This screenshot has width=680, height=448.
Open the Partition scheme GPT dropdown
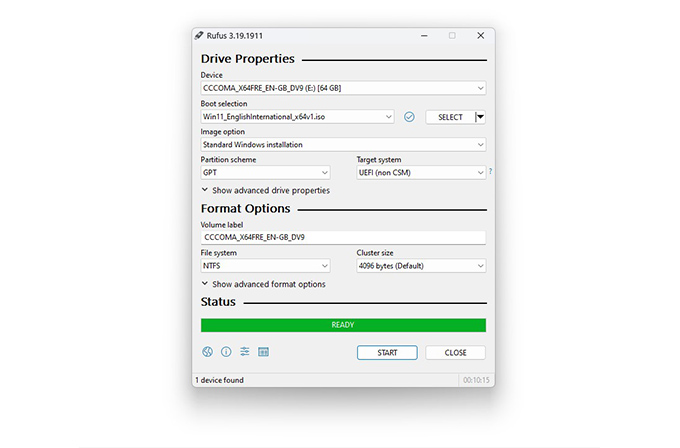265,173
